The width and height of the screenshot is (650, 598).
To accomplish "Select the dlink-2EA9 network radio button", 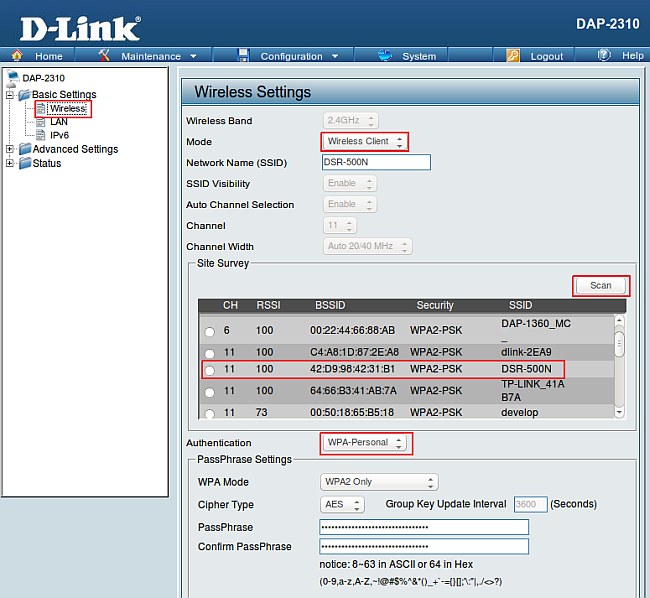I will click(x=209, y=353).
